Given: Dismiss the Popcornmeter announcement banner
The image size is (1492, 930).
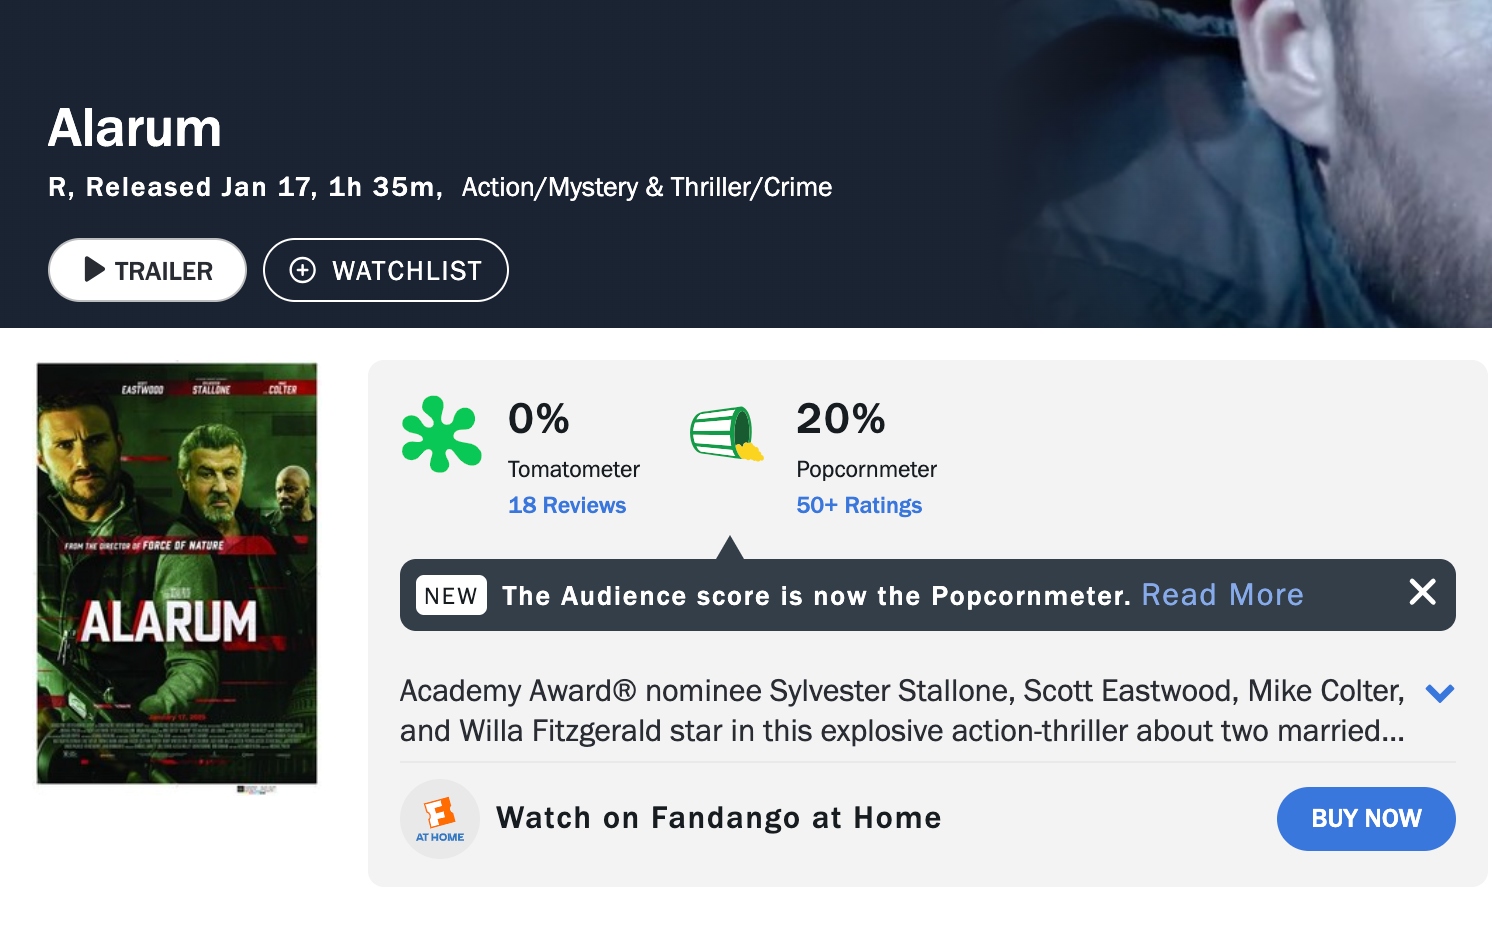Looking at the screenshot, I should click(x=1422, y=593).
